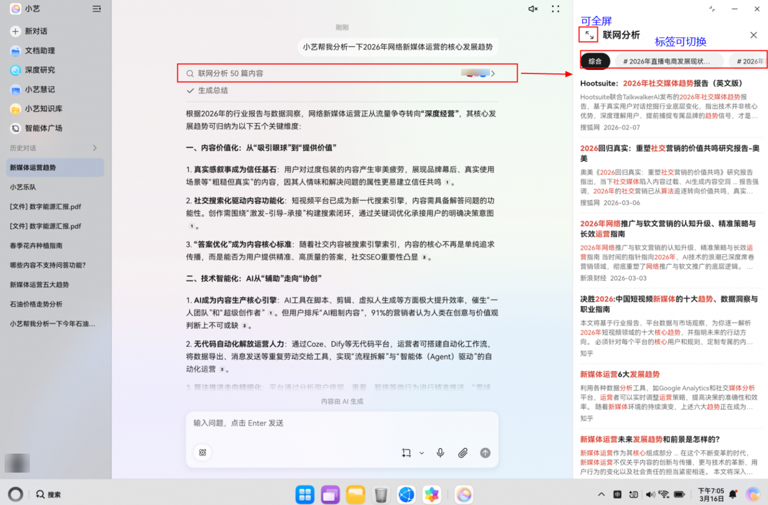The image size is (768, 505).
Task: Open the battery tray icon
Action: tap(679, 494)
